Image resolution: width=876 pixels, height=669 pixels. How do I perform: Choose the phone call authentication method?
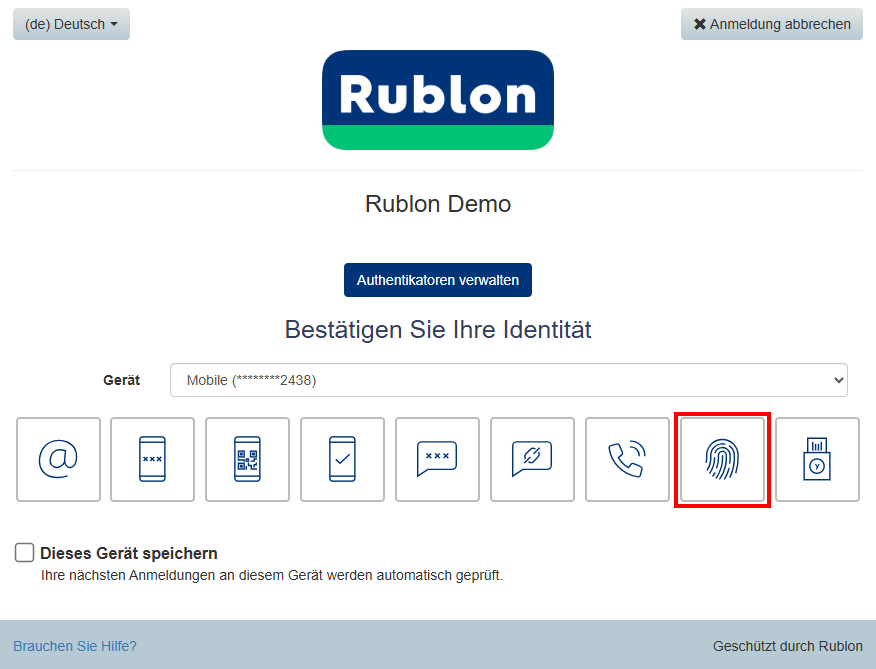[x=627, y=459]
